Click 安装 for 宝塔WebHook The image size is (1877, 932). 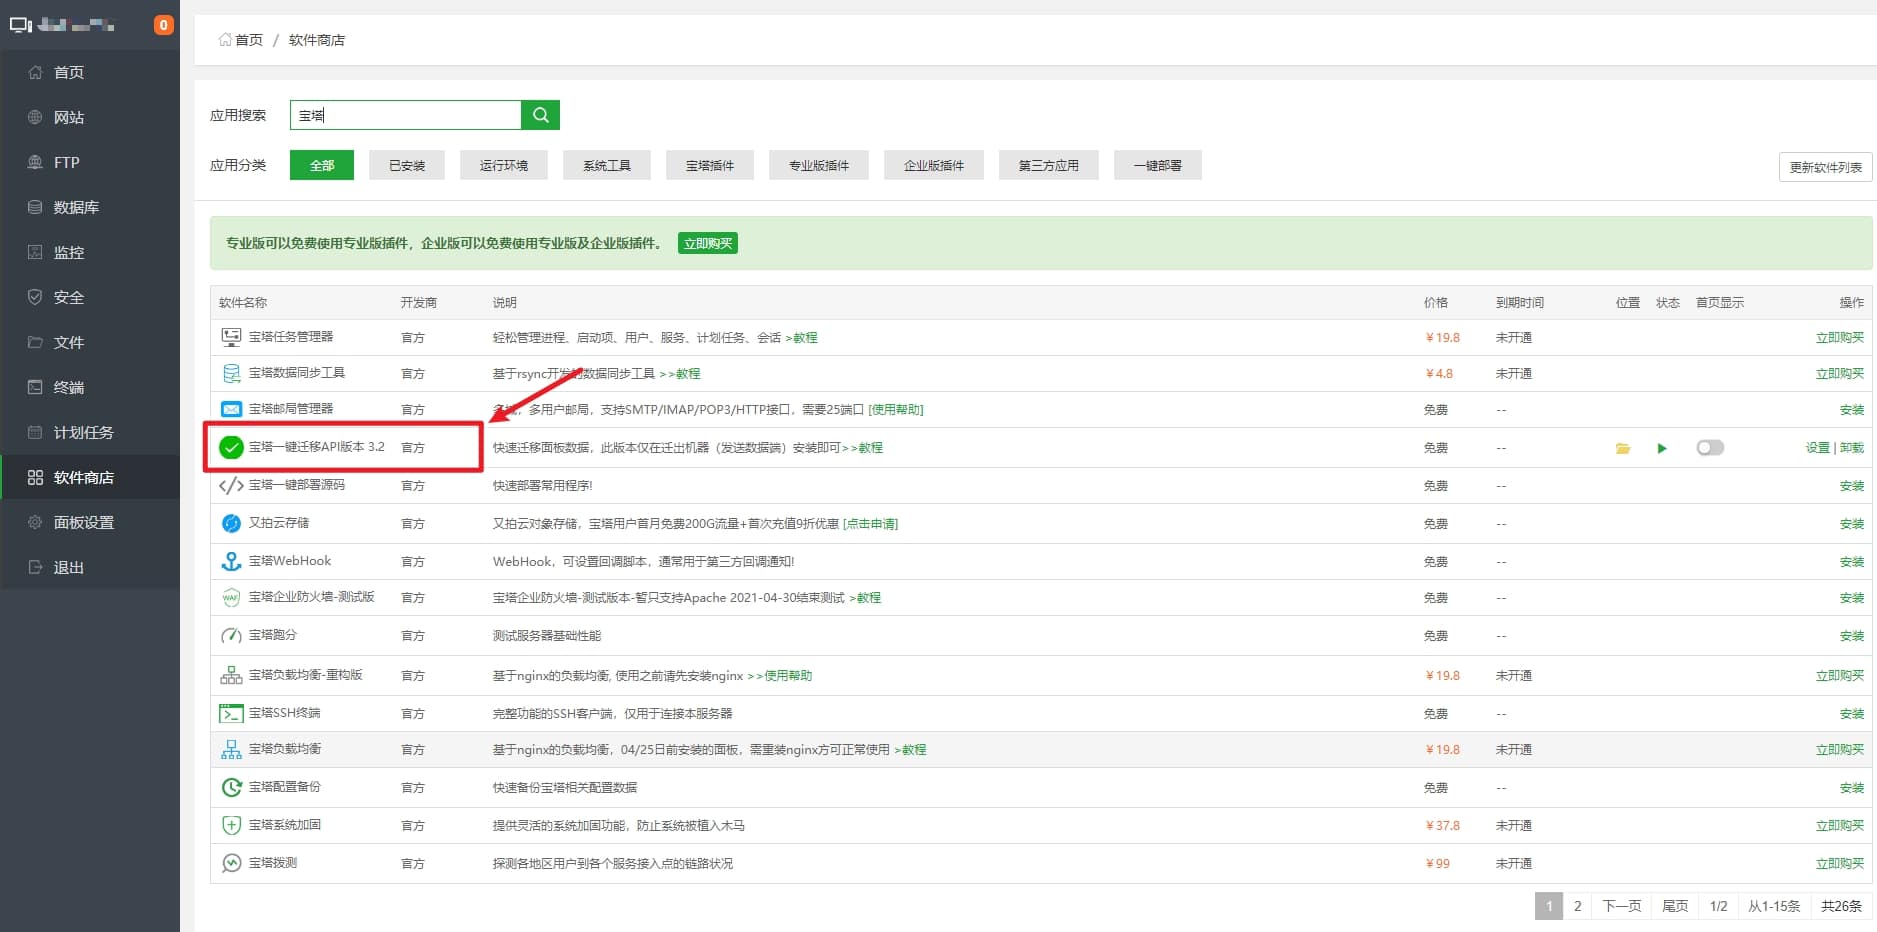point(1852,562)
